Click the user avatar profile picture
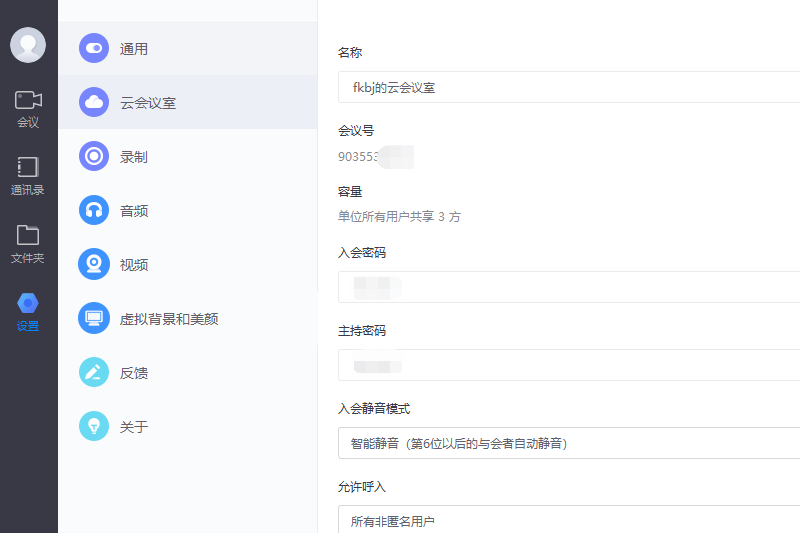The width and height of the screenshot is (800, 533). tap(28, 45)
